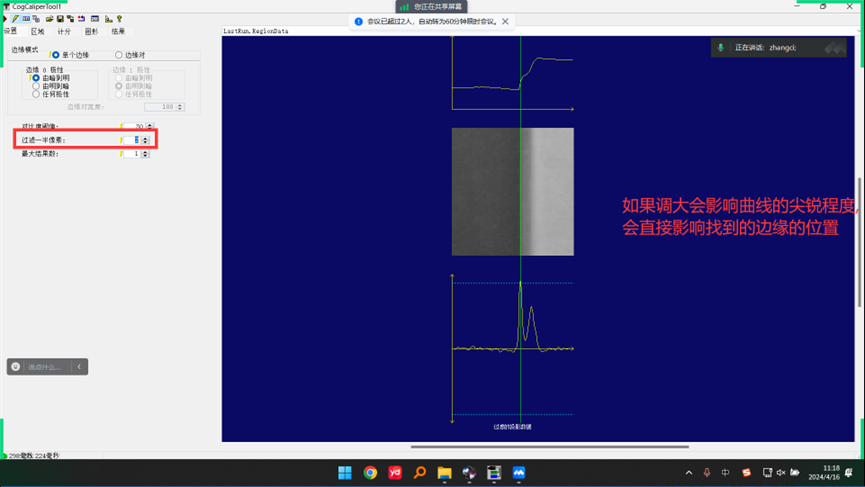The height and width of the screenshot is (487, 865).
Task: Click the vertical scrollbar at right of display
Action: click(x=859, y=243)
